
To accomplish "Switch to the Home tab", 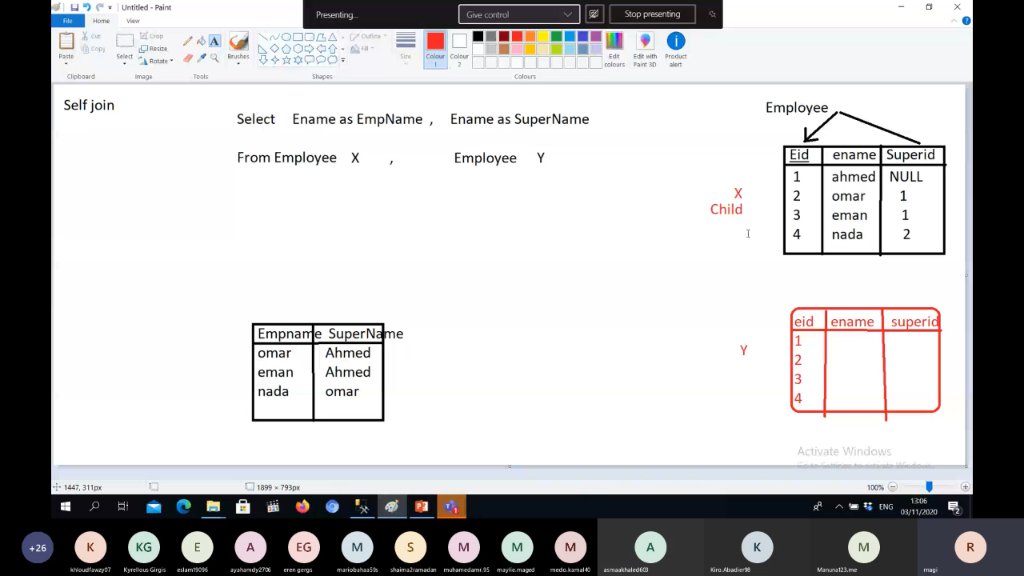I will click(x=101, y=21).
